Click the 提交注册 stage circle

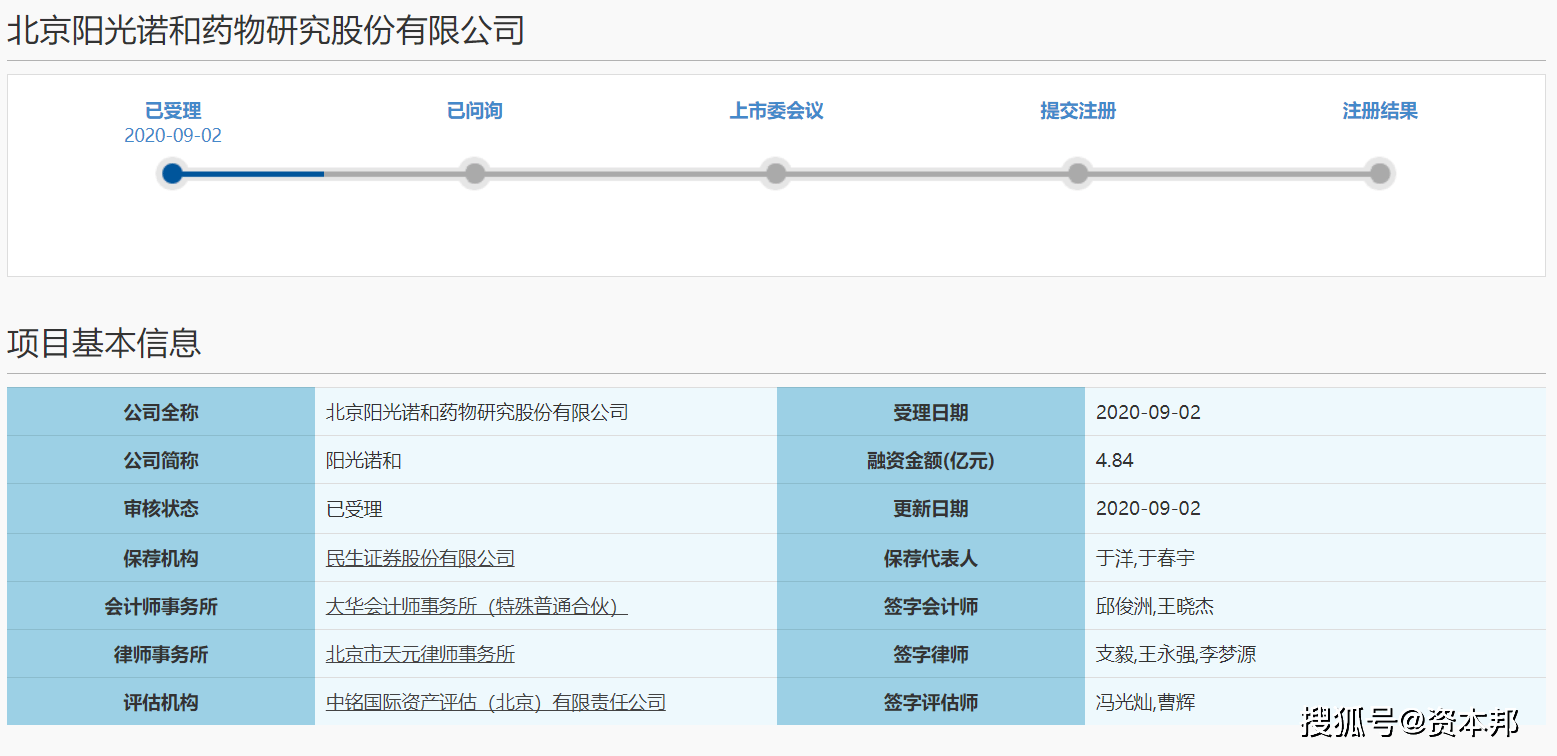pos(1077,173)
